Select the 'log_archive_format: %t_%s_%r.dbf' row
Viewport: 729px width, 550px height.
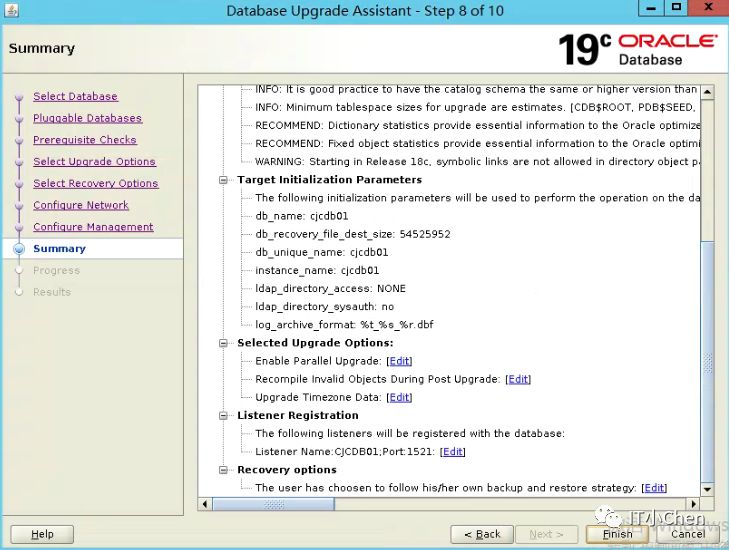pos(344,325)
